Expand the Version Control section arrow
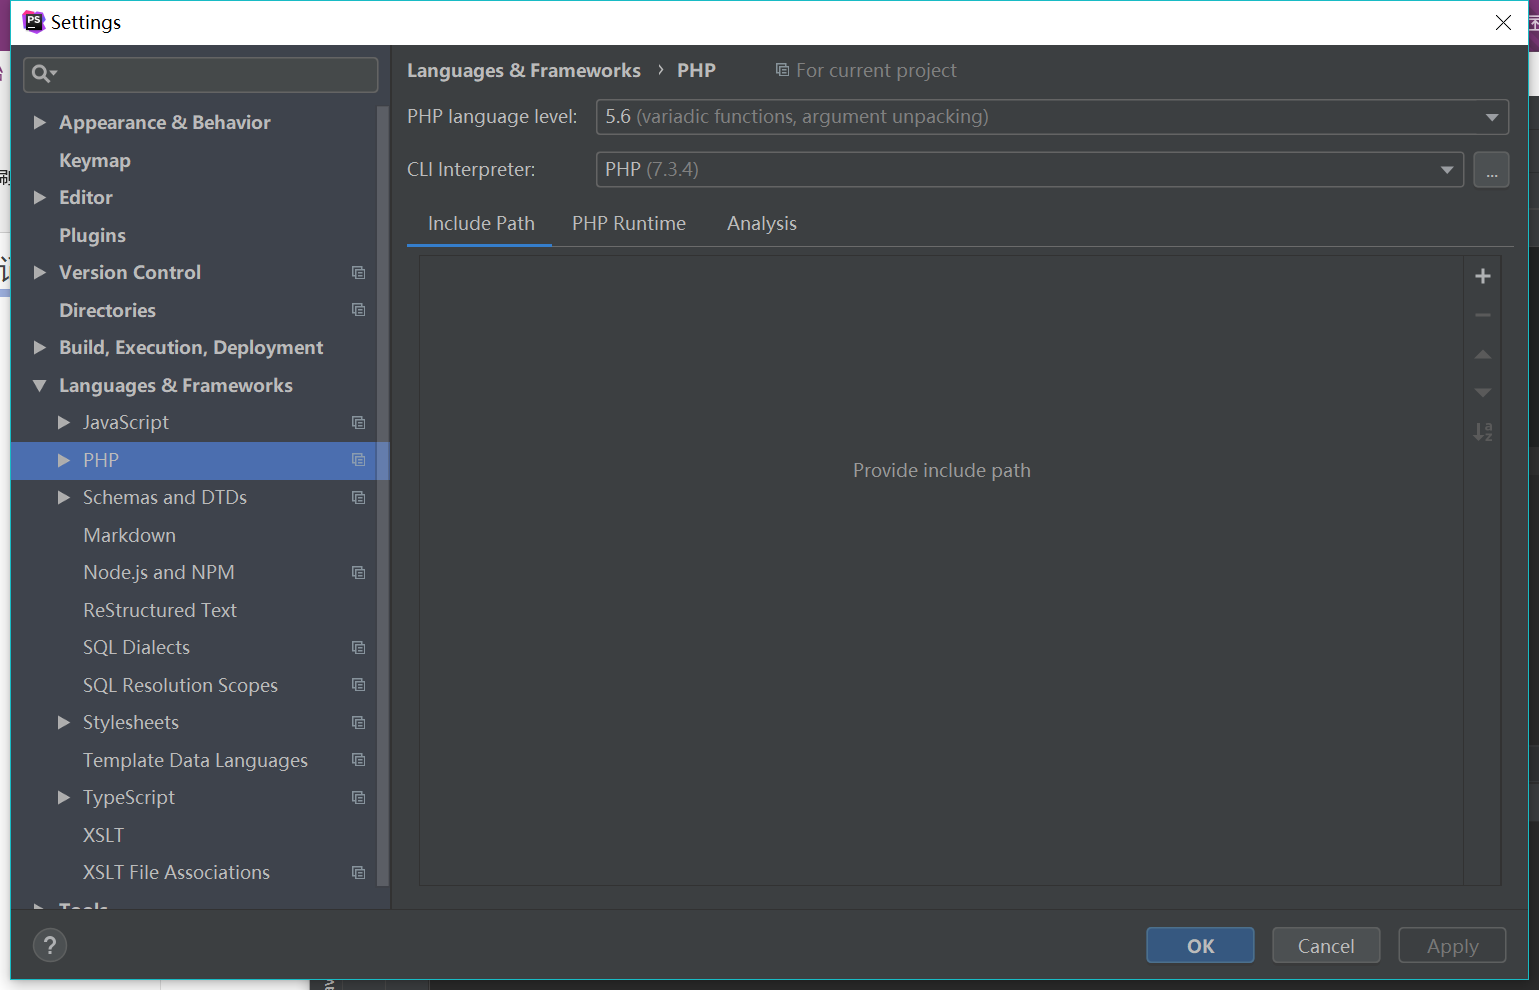Screen dimensions: 1539x990 40,272
